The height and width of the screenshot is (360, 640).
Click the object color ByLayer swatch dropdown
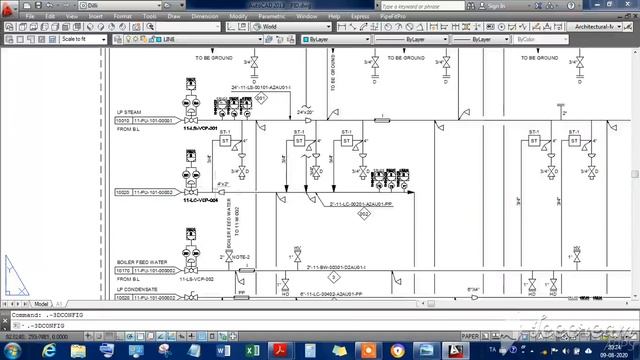pyautogui.click(x=336, y=40)
